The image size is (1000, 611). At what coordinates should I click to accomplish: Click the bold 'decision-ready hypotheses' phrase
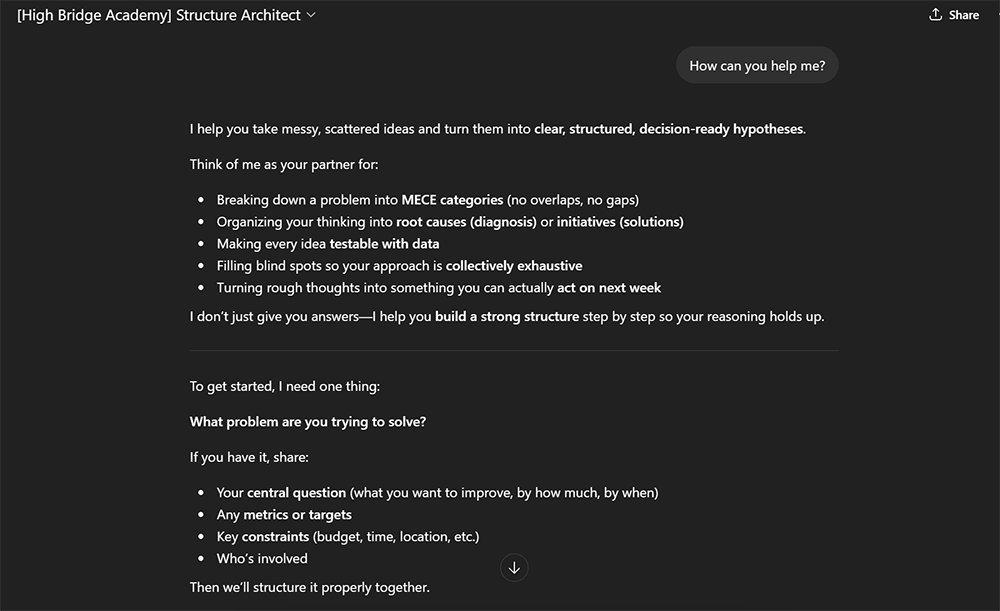720,129
